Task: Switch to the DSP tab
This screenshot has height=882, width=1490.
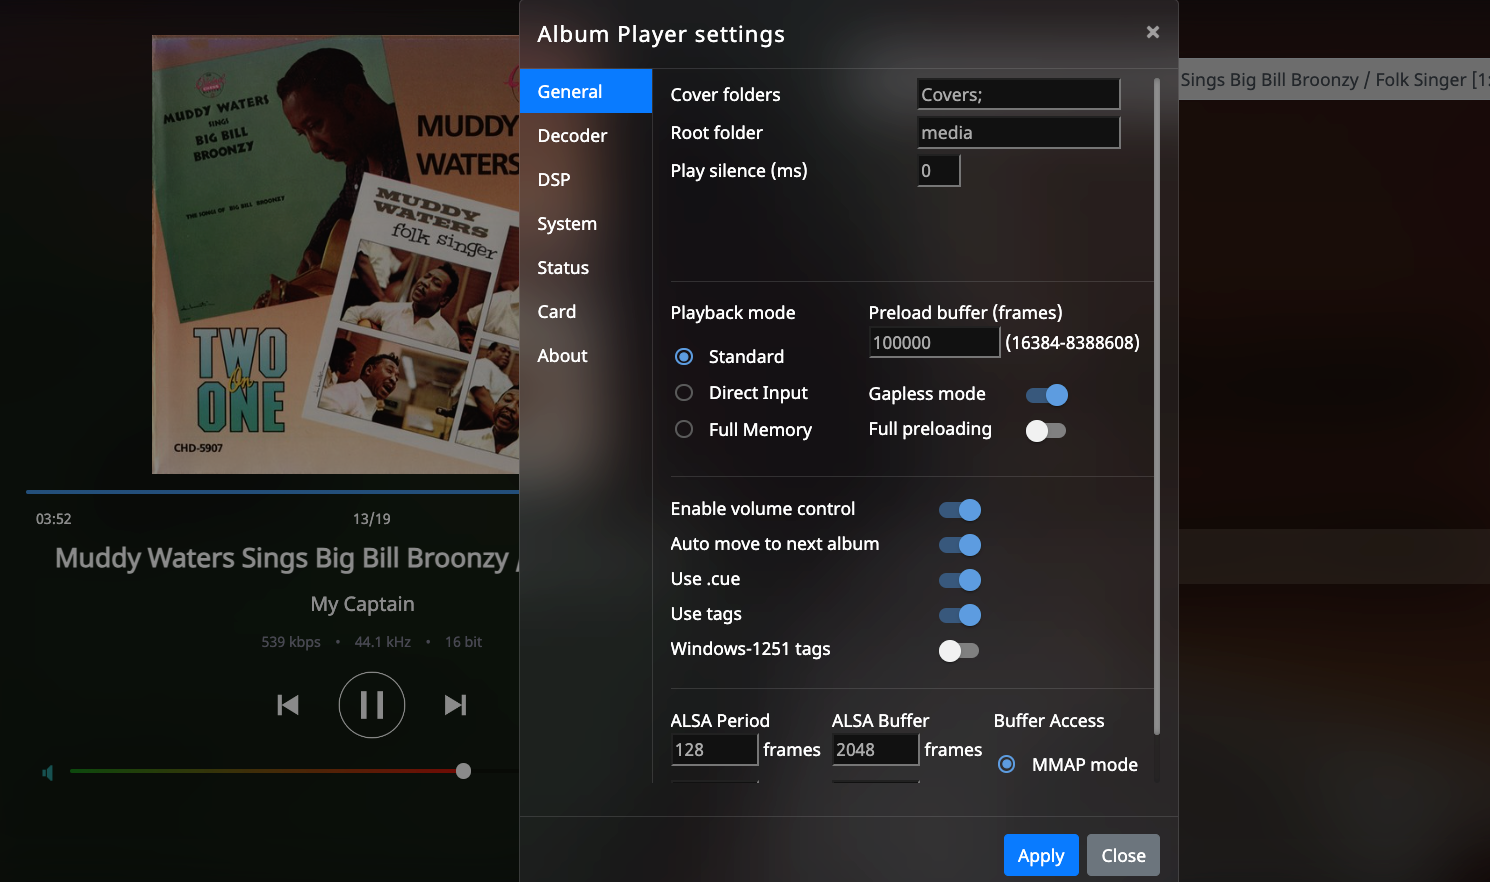Action: click(x=586, y=179)
